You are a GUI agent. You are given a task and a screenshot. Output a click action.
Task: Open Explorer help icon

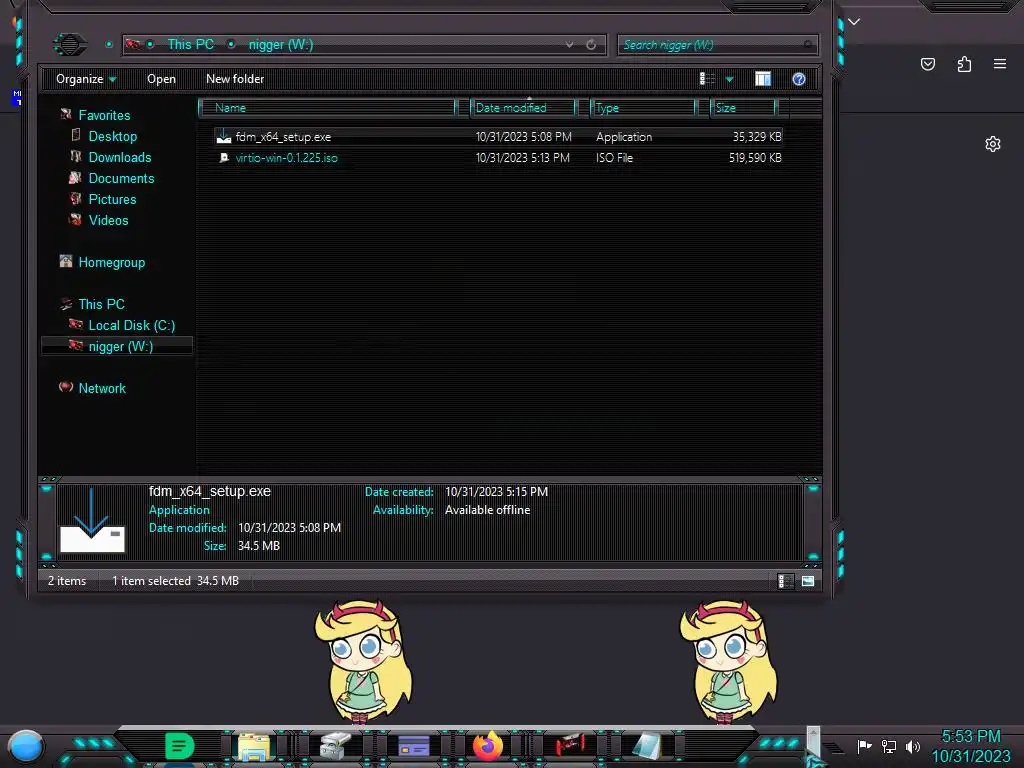click(x=799, y=79)
